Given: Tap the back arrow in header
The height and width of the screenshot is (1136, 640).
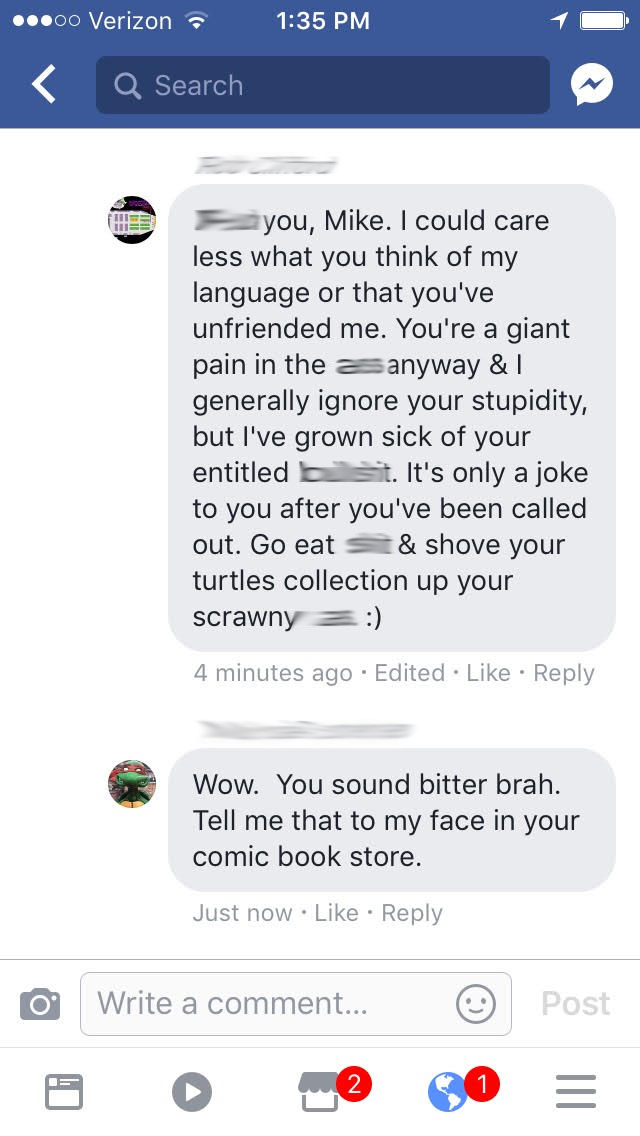Looking at the screenshot, I should pos(43,84).
